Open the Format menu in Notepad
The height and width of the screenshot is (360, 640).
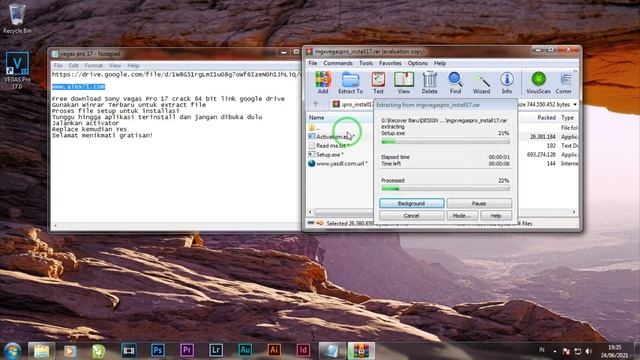point(93,65)
